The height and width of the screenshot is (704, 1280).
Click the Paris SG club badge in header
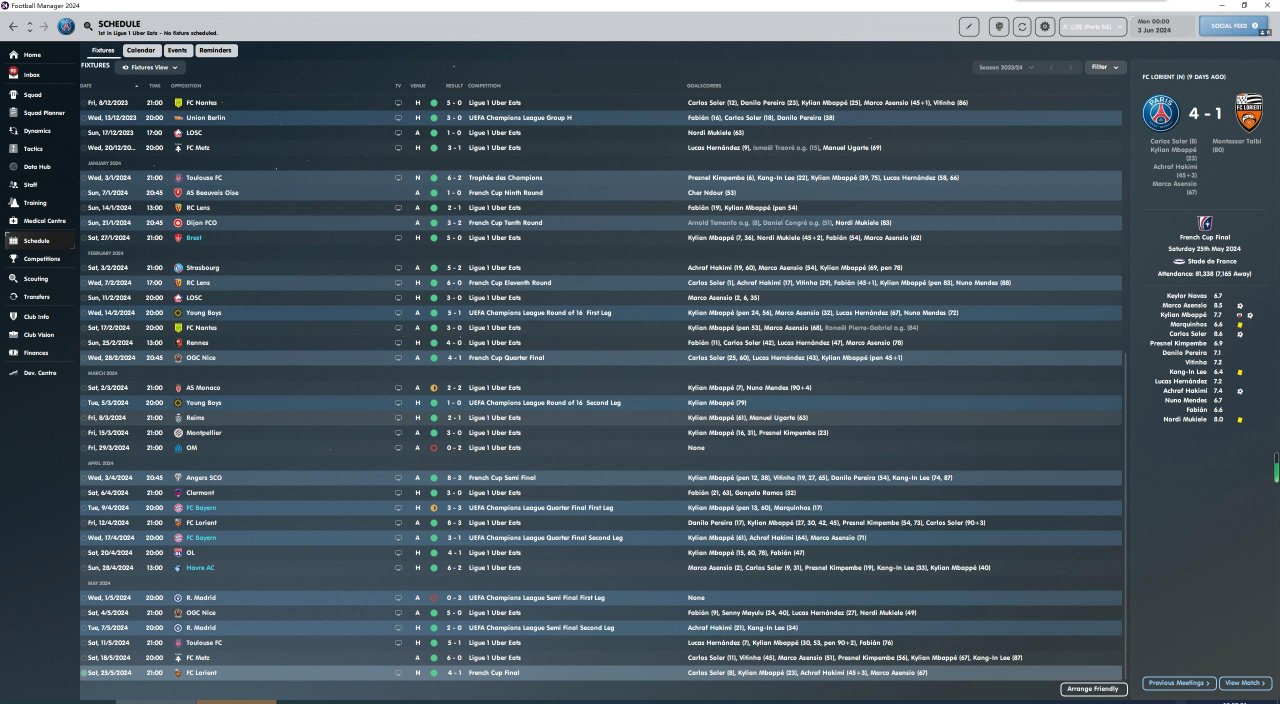(x=67, y=27)
